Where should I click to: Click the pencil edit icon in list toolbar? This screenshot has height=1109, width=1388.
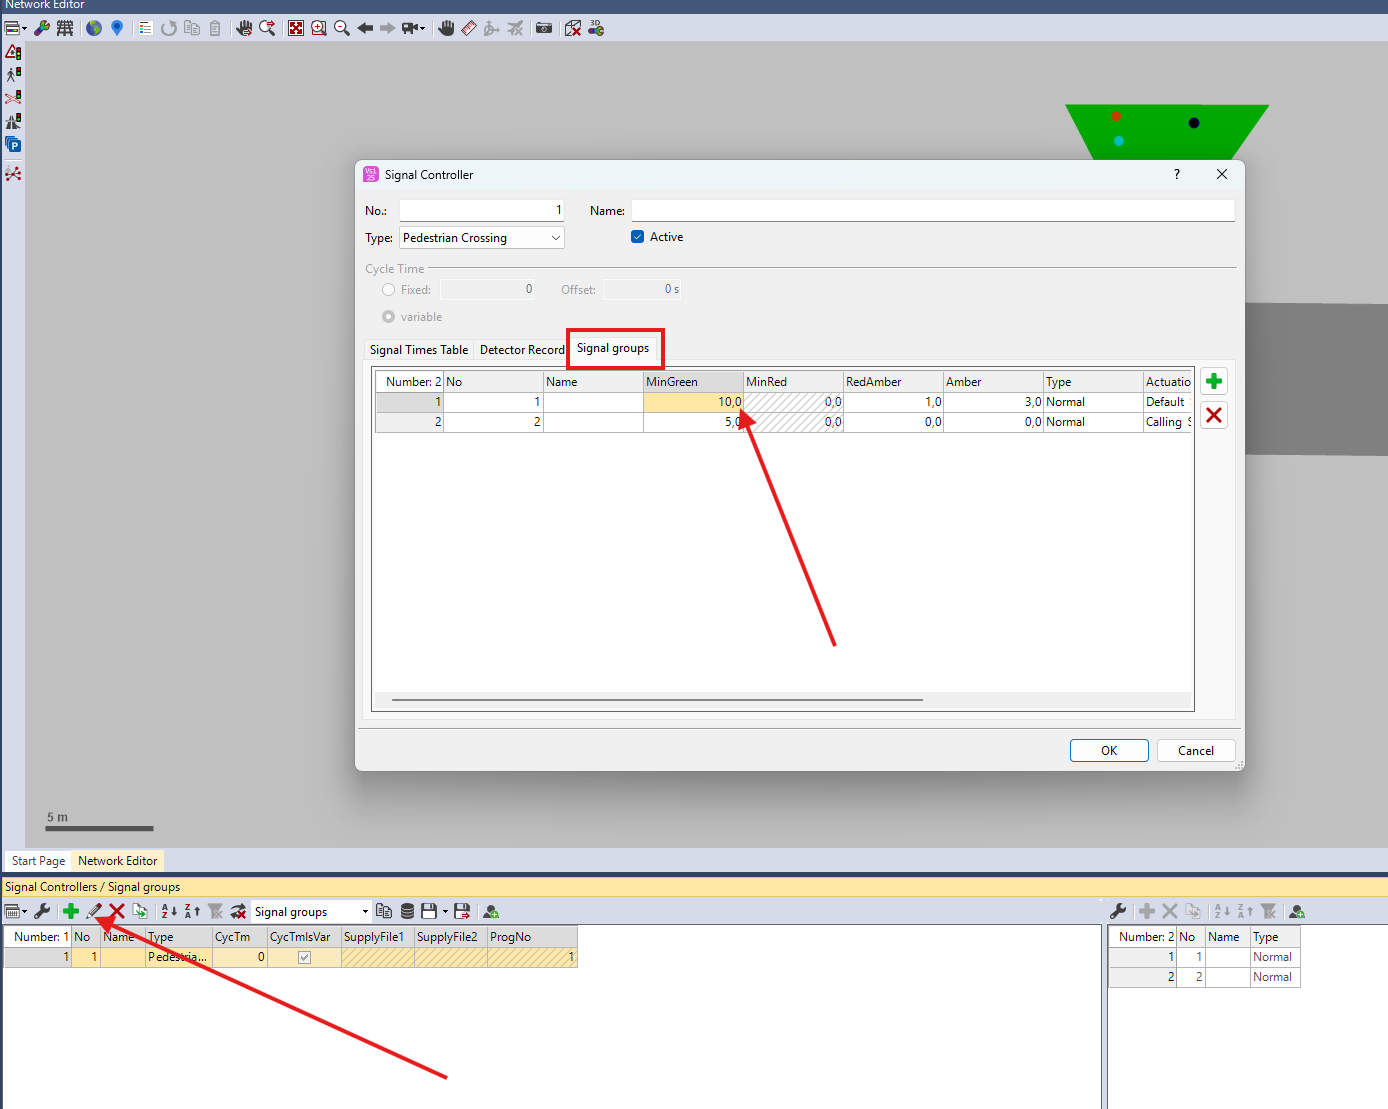click(94, 911)
